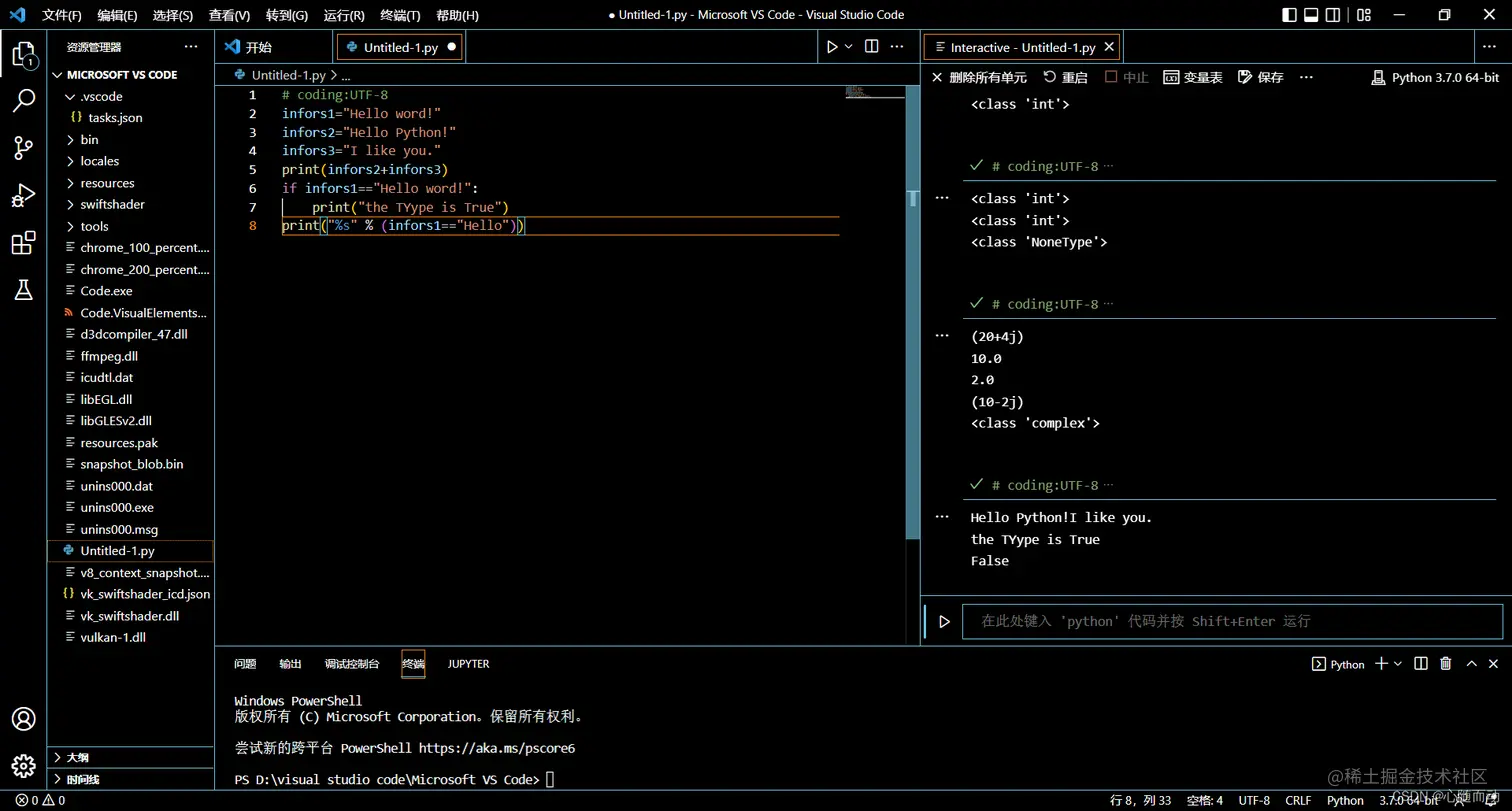Image resolution: width=1512 pixels, height=811 pixels.
Task: Select the Python 3.7.0 64-bit kernel
Action: [x=1435, y=77]
